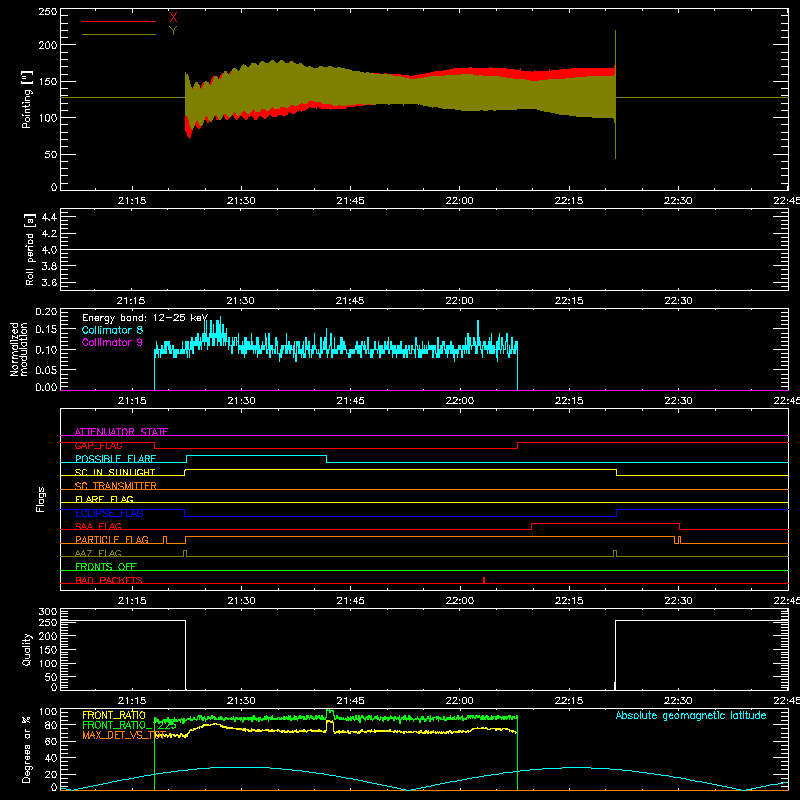The image size is (800, 800).
Task: Click the 300 tick on Quality axis
Action: click(48, 612)
